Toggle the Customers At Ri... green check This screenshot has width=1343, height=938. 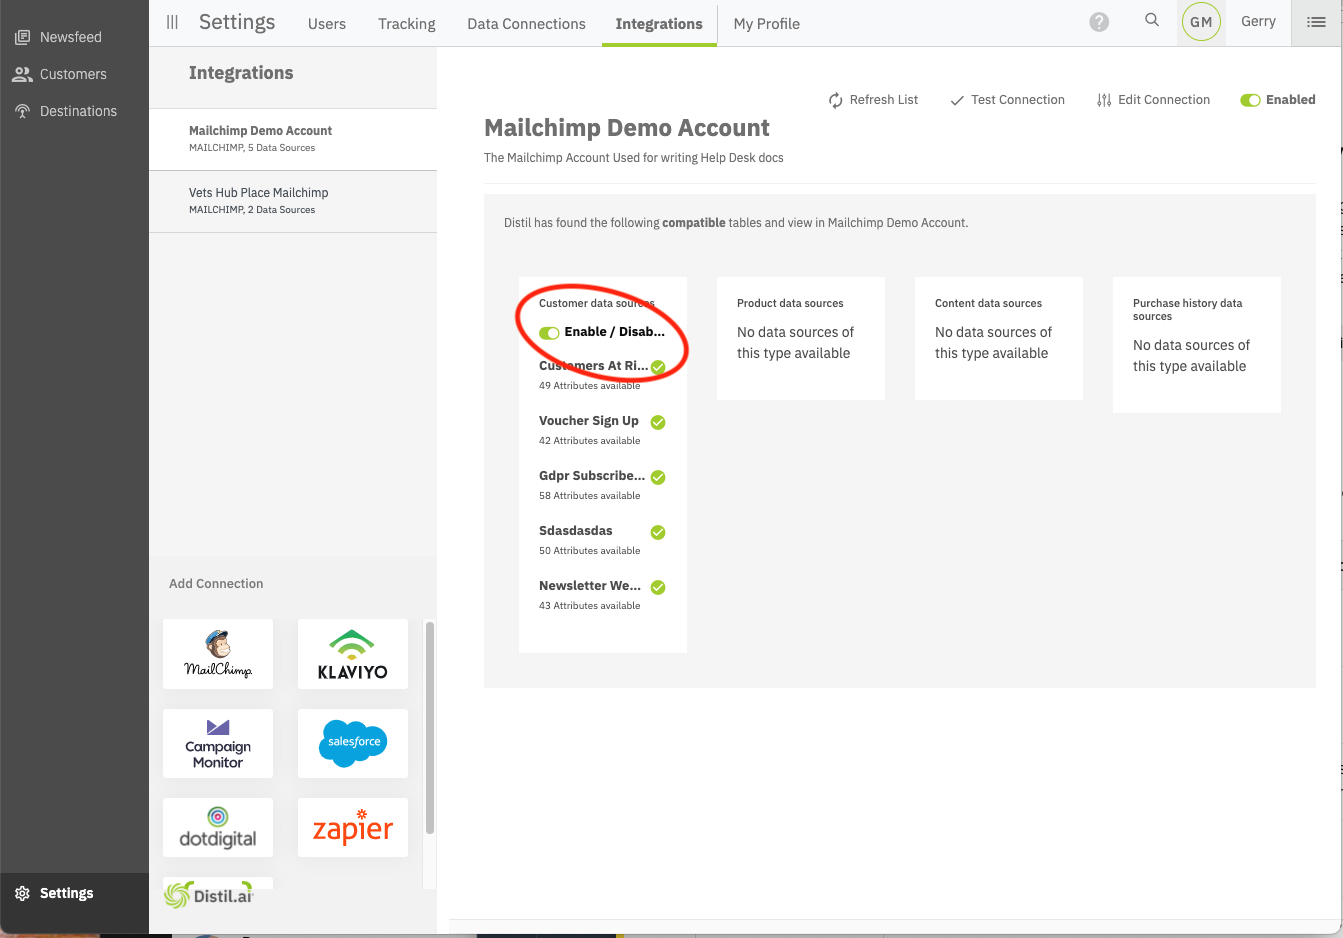(658, 367)
